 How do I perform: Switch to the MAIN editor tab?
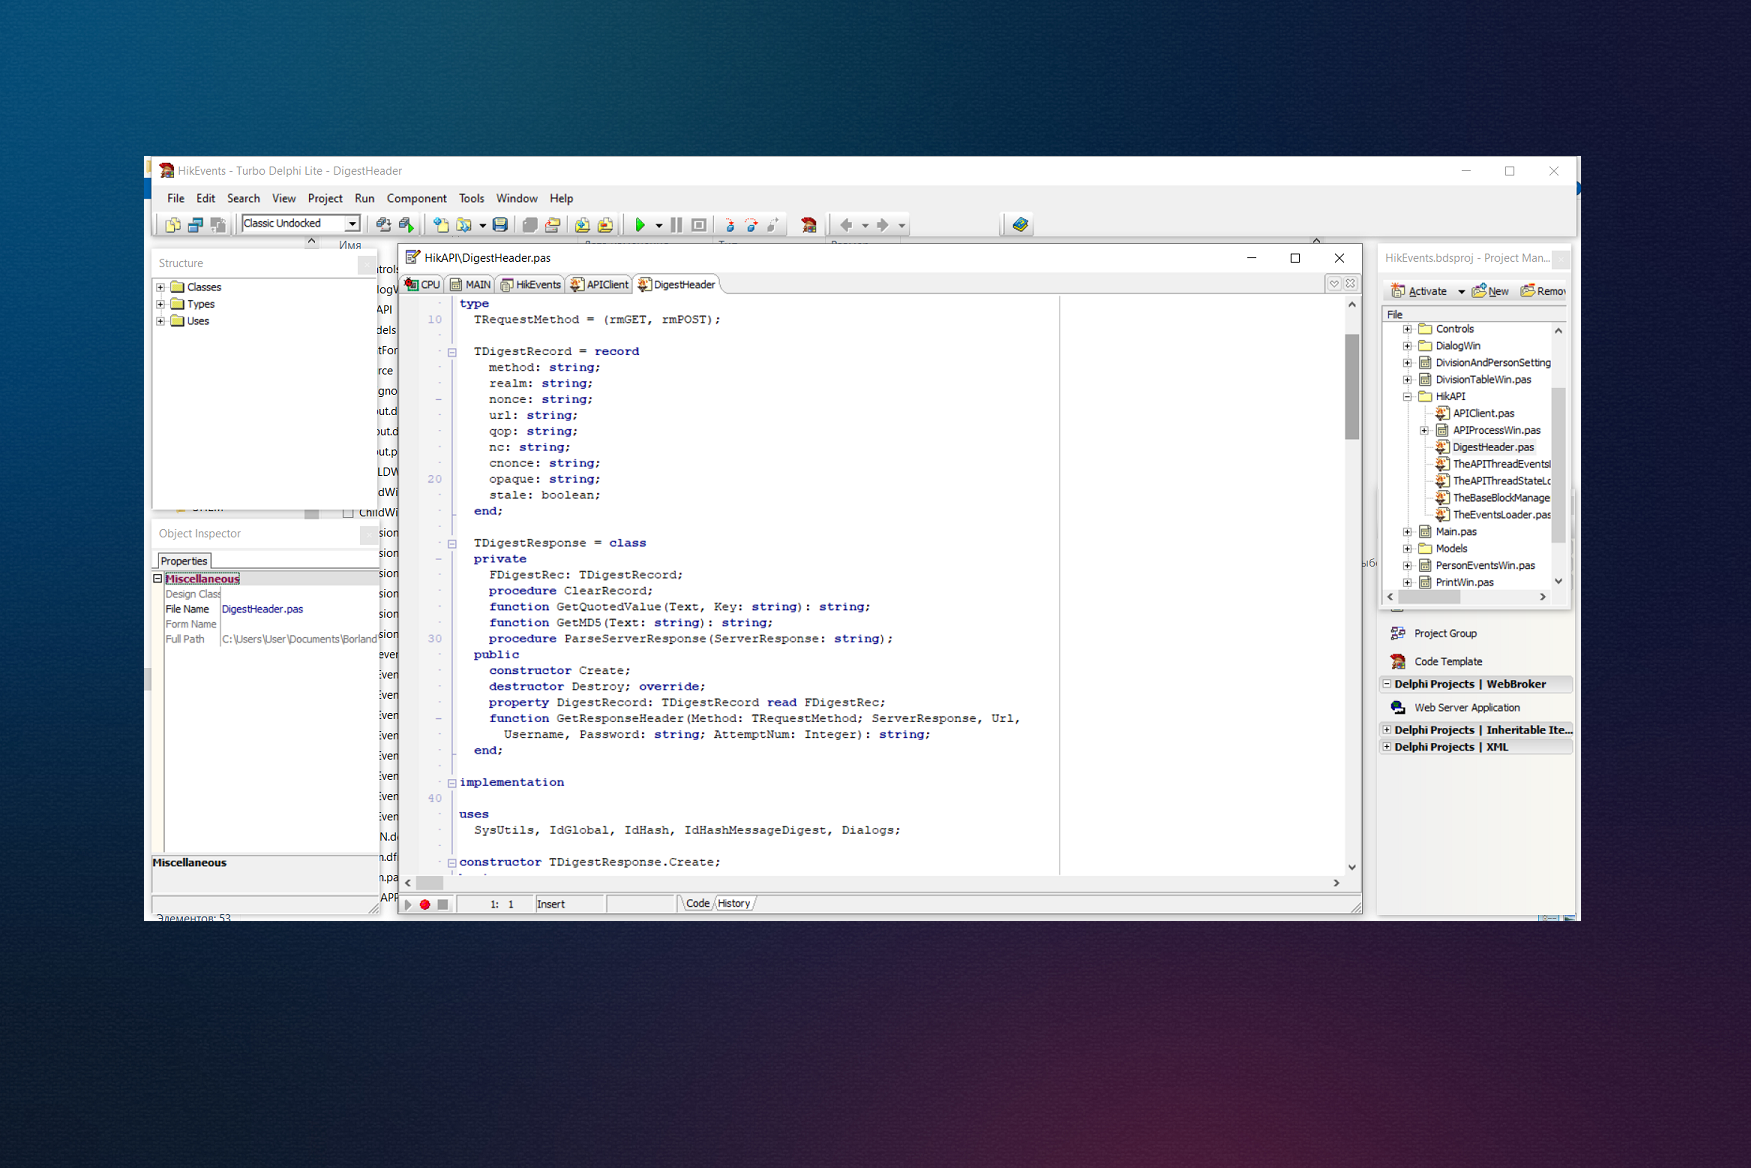click(x=470, y=285)
